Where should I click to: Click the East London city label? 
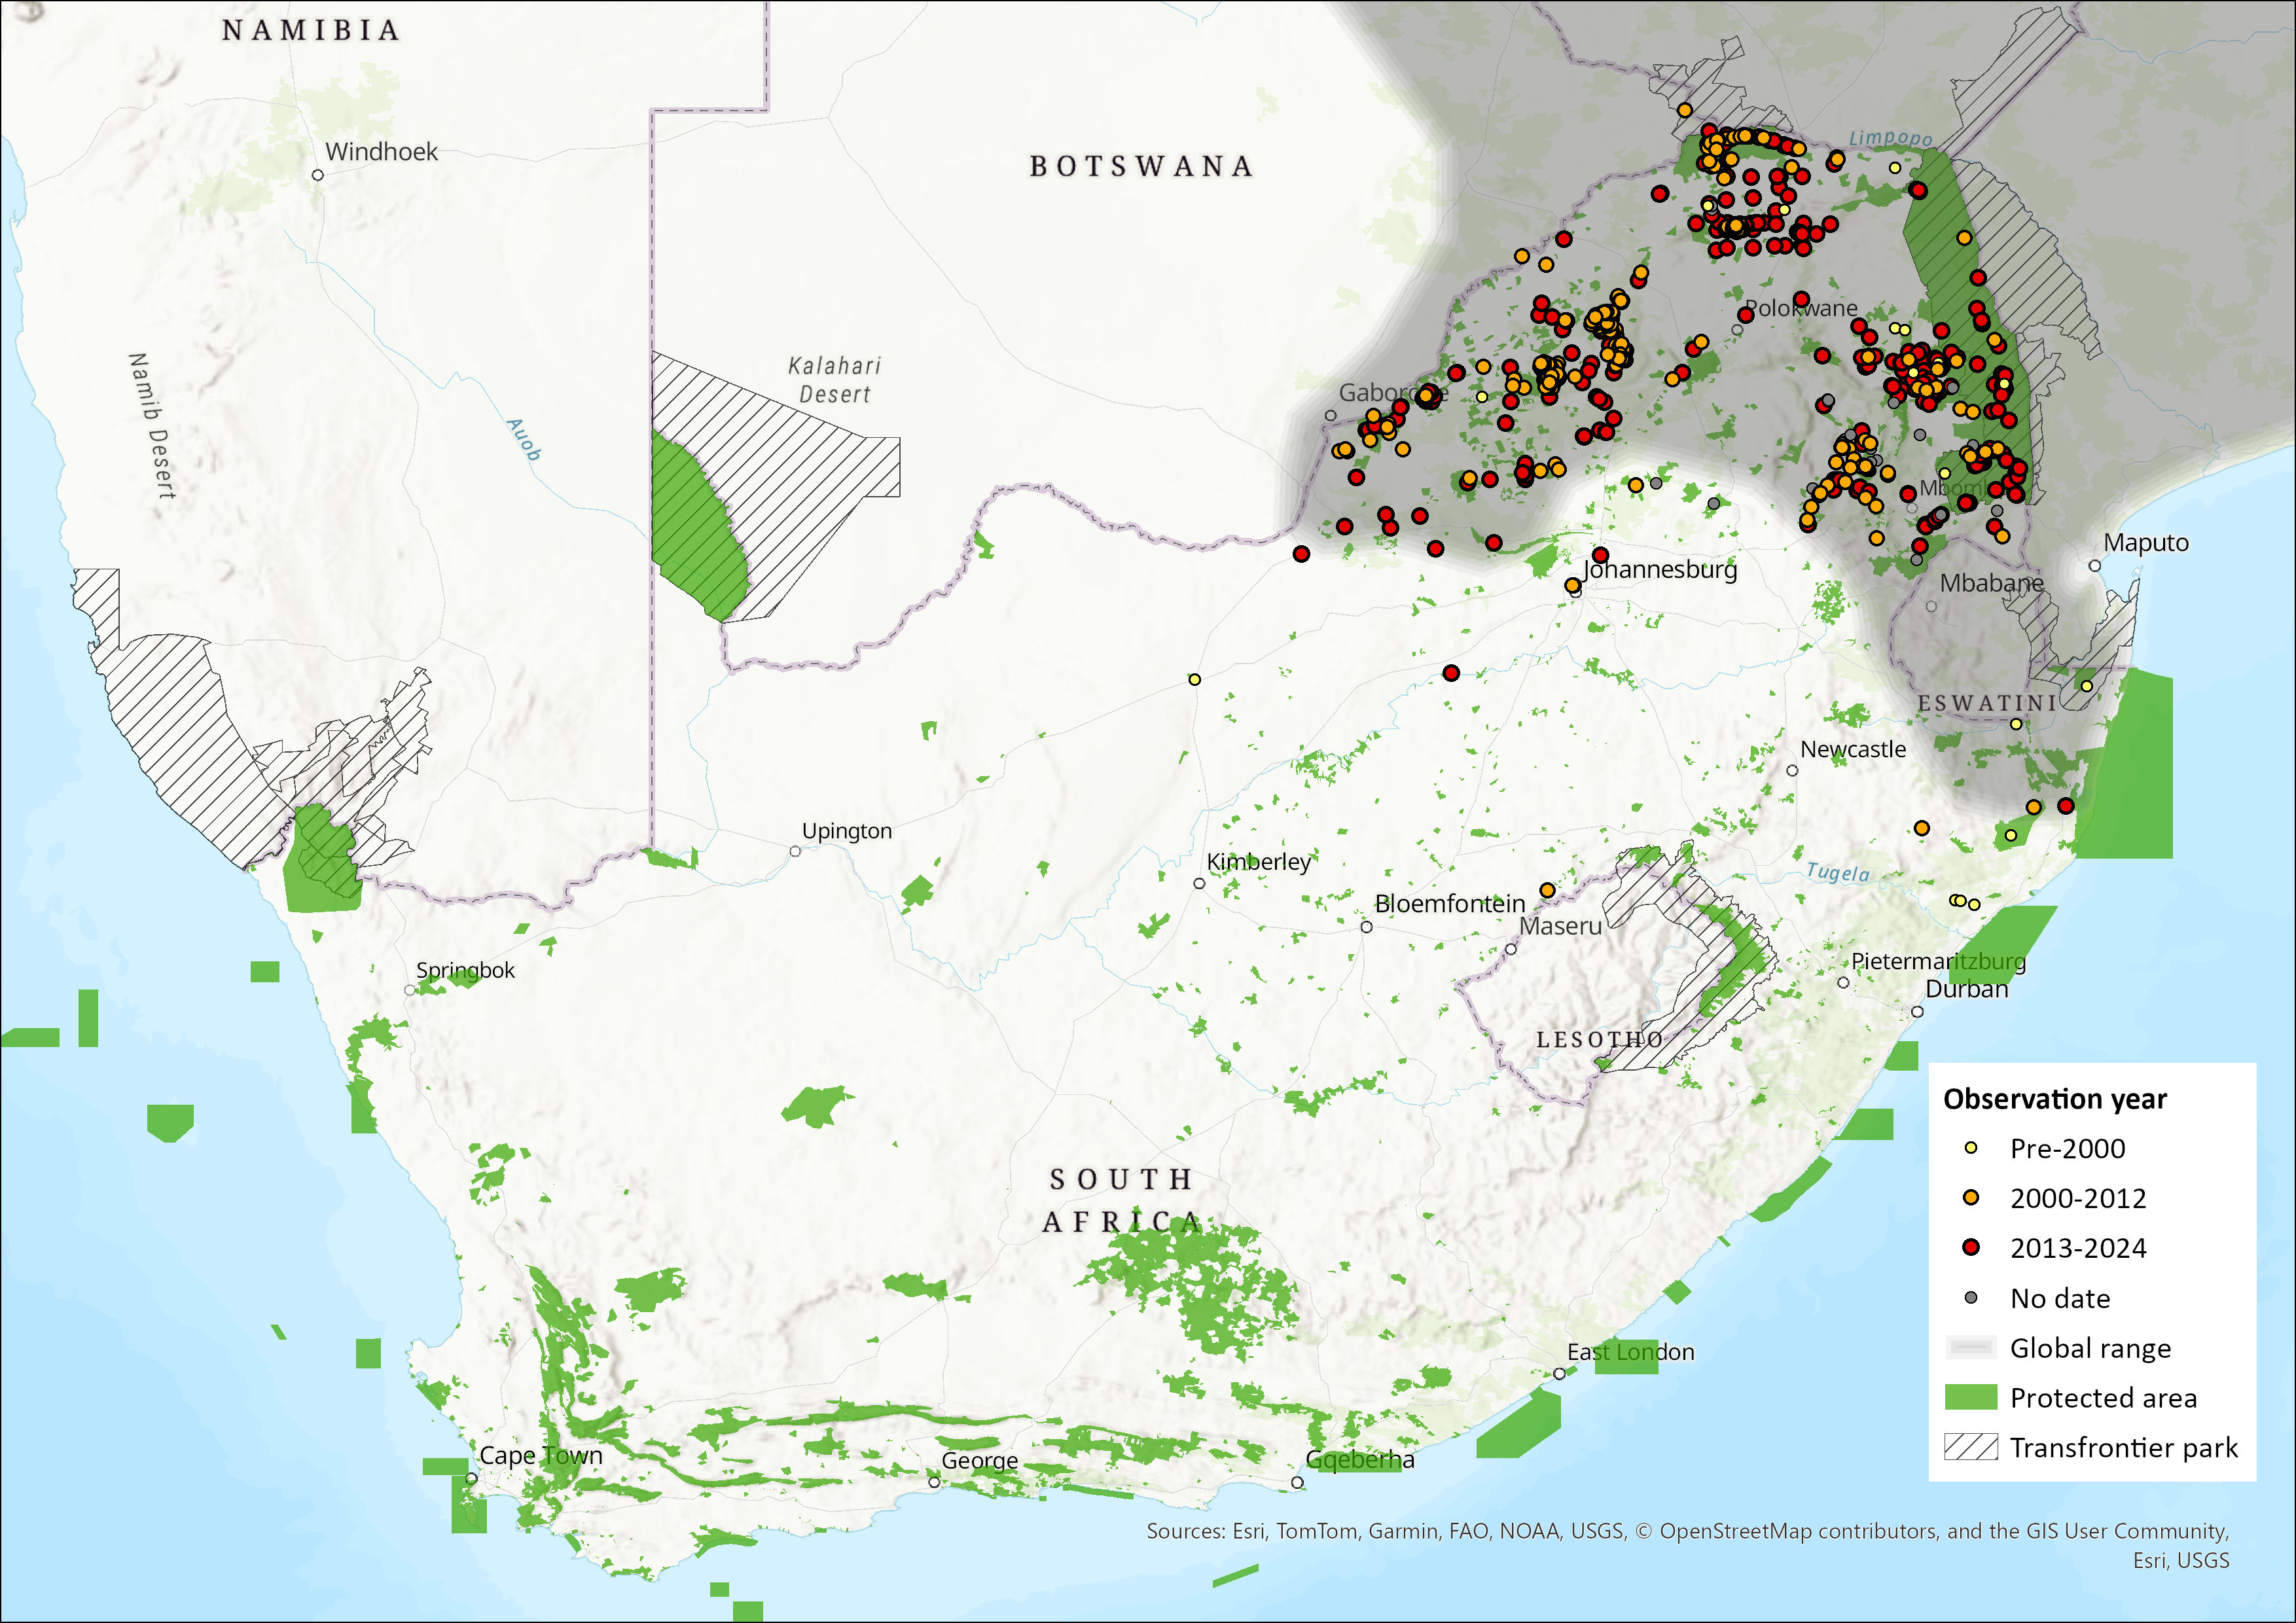[x=1630, y=1352]
